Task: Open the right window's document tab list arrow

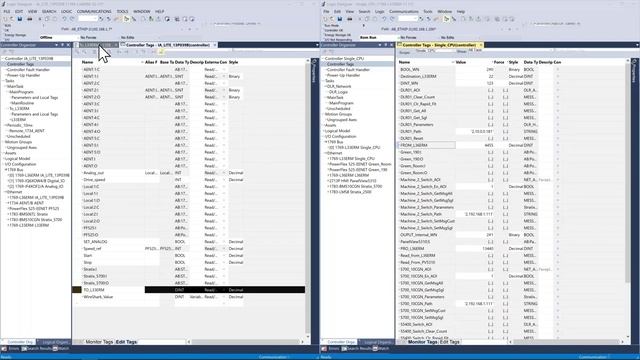Action: tap(637, 45)
